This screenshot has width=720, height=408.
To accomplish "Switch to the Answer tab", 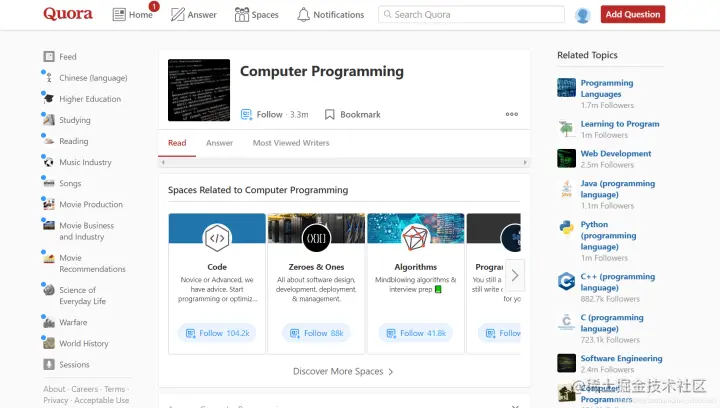I will [x=219, y=143].
